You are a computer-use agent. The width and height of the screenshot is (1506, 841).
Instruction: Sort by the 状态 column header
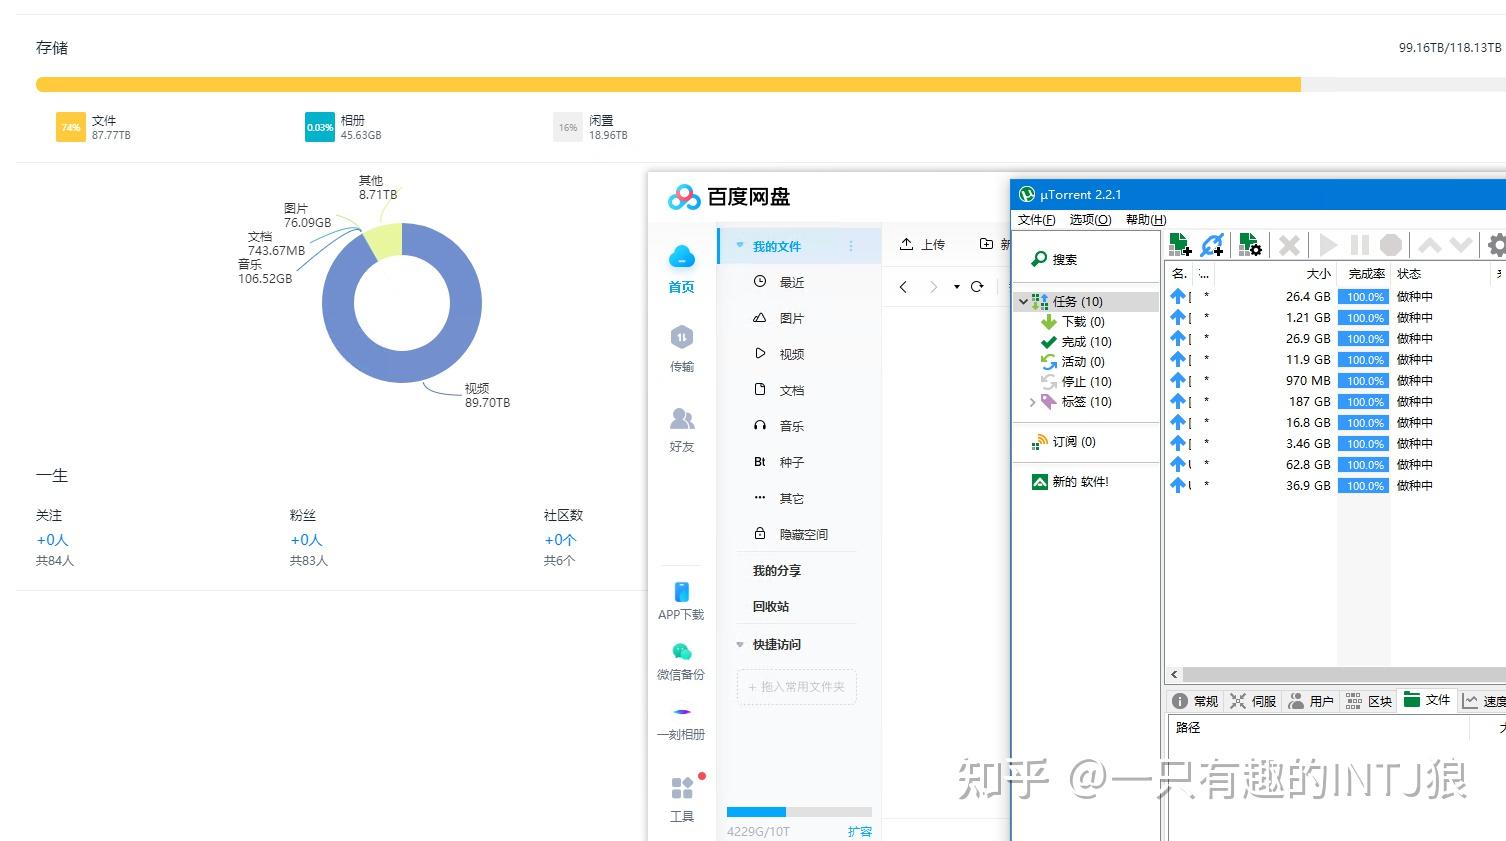(1409, 273)
